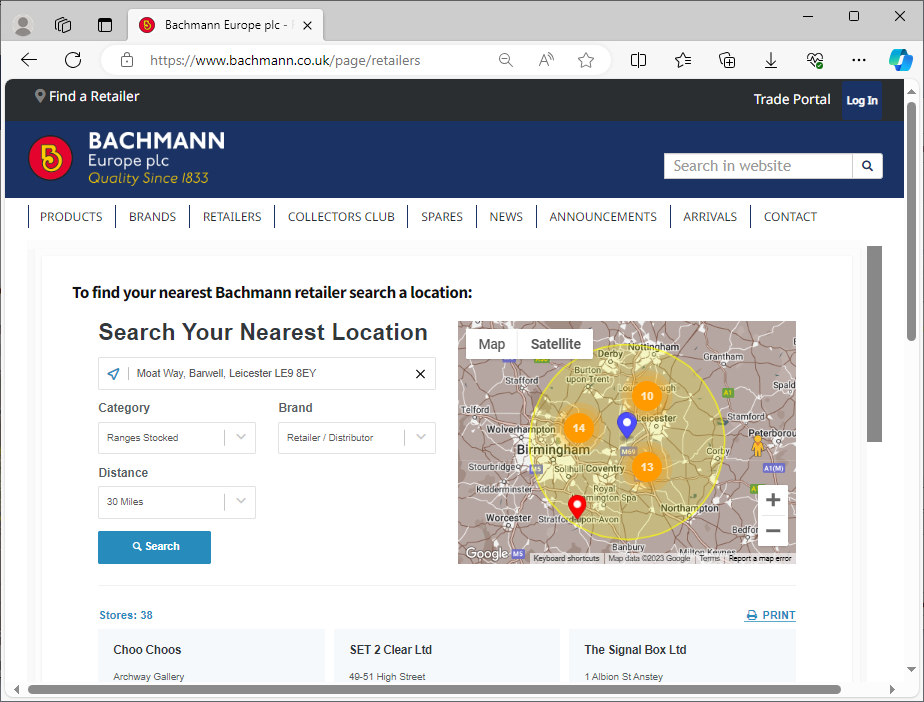Click the Bachmann red logo

(50, 158)
